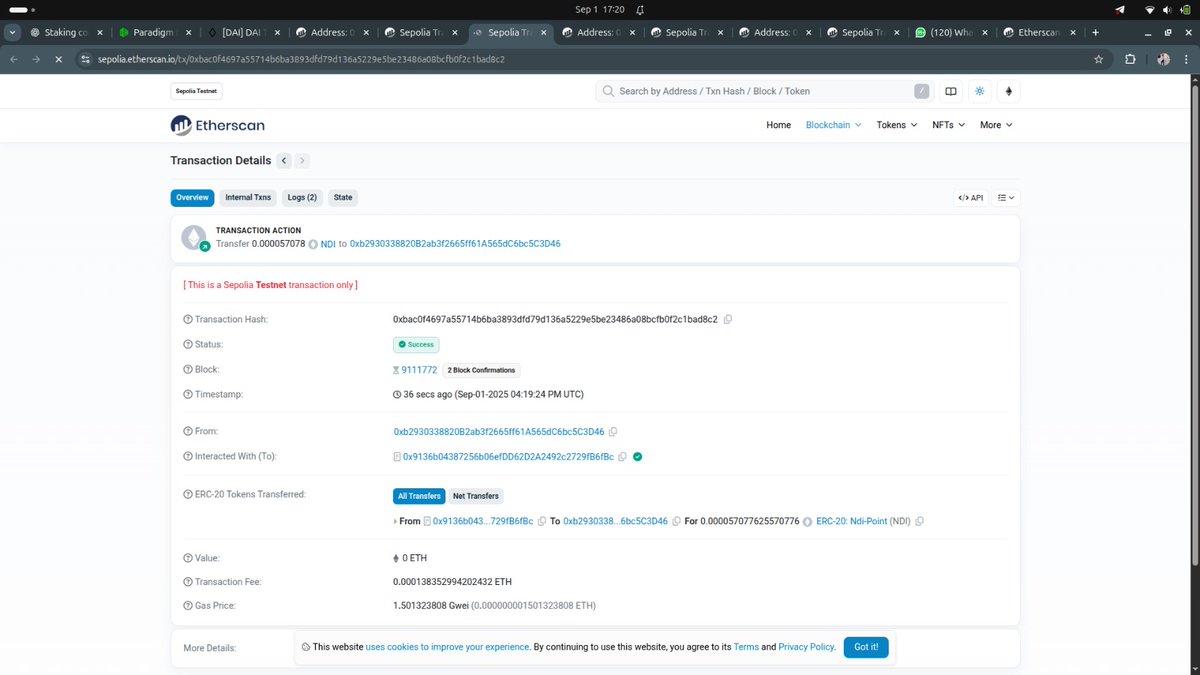Click the API button
The image size is (1200, 675).
971,198
